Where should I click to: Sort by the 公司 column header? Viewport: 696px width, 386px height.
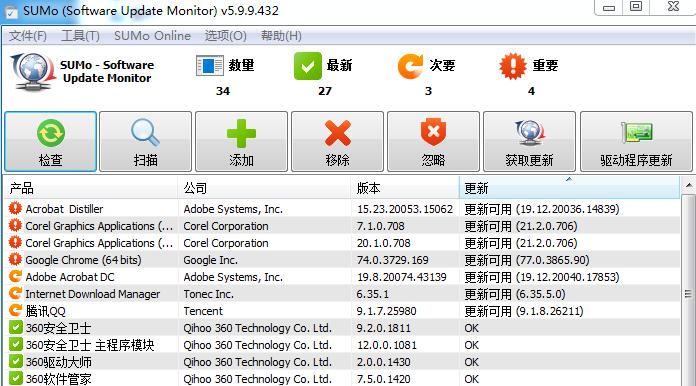(264, 188)
